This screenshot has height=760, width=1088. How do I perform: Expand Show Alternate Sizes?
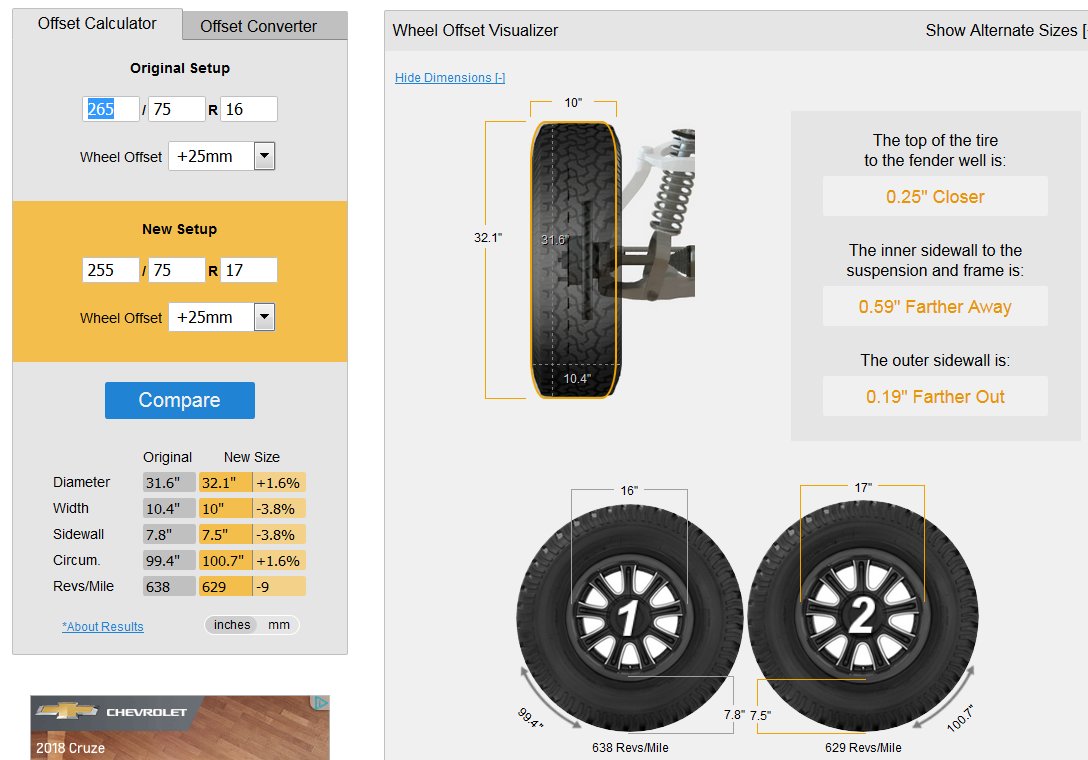(x=1006, y=31)
